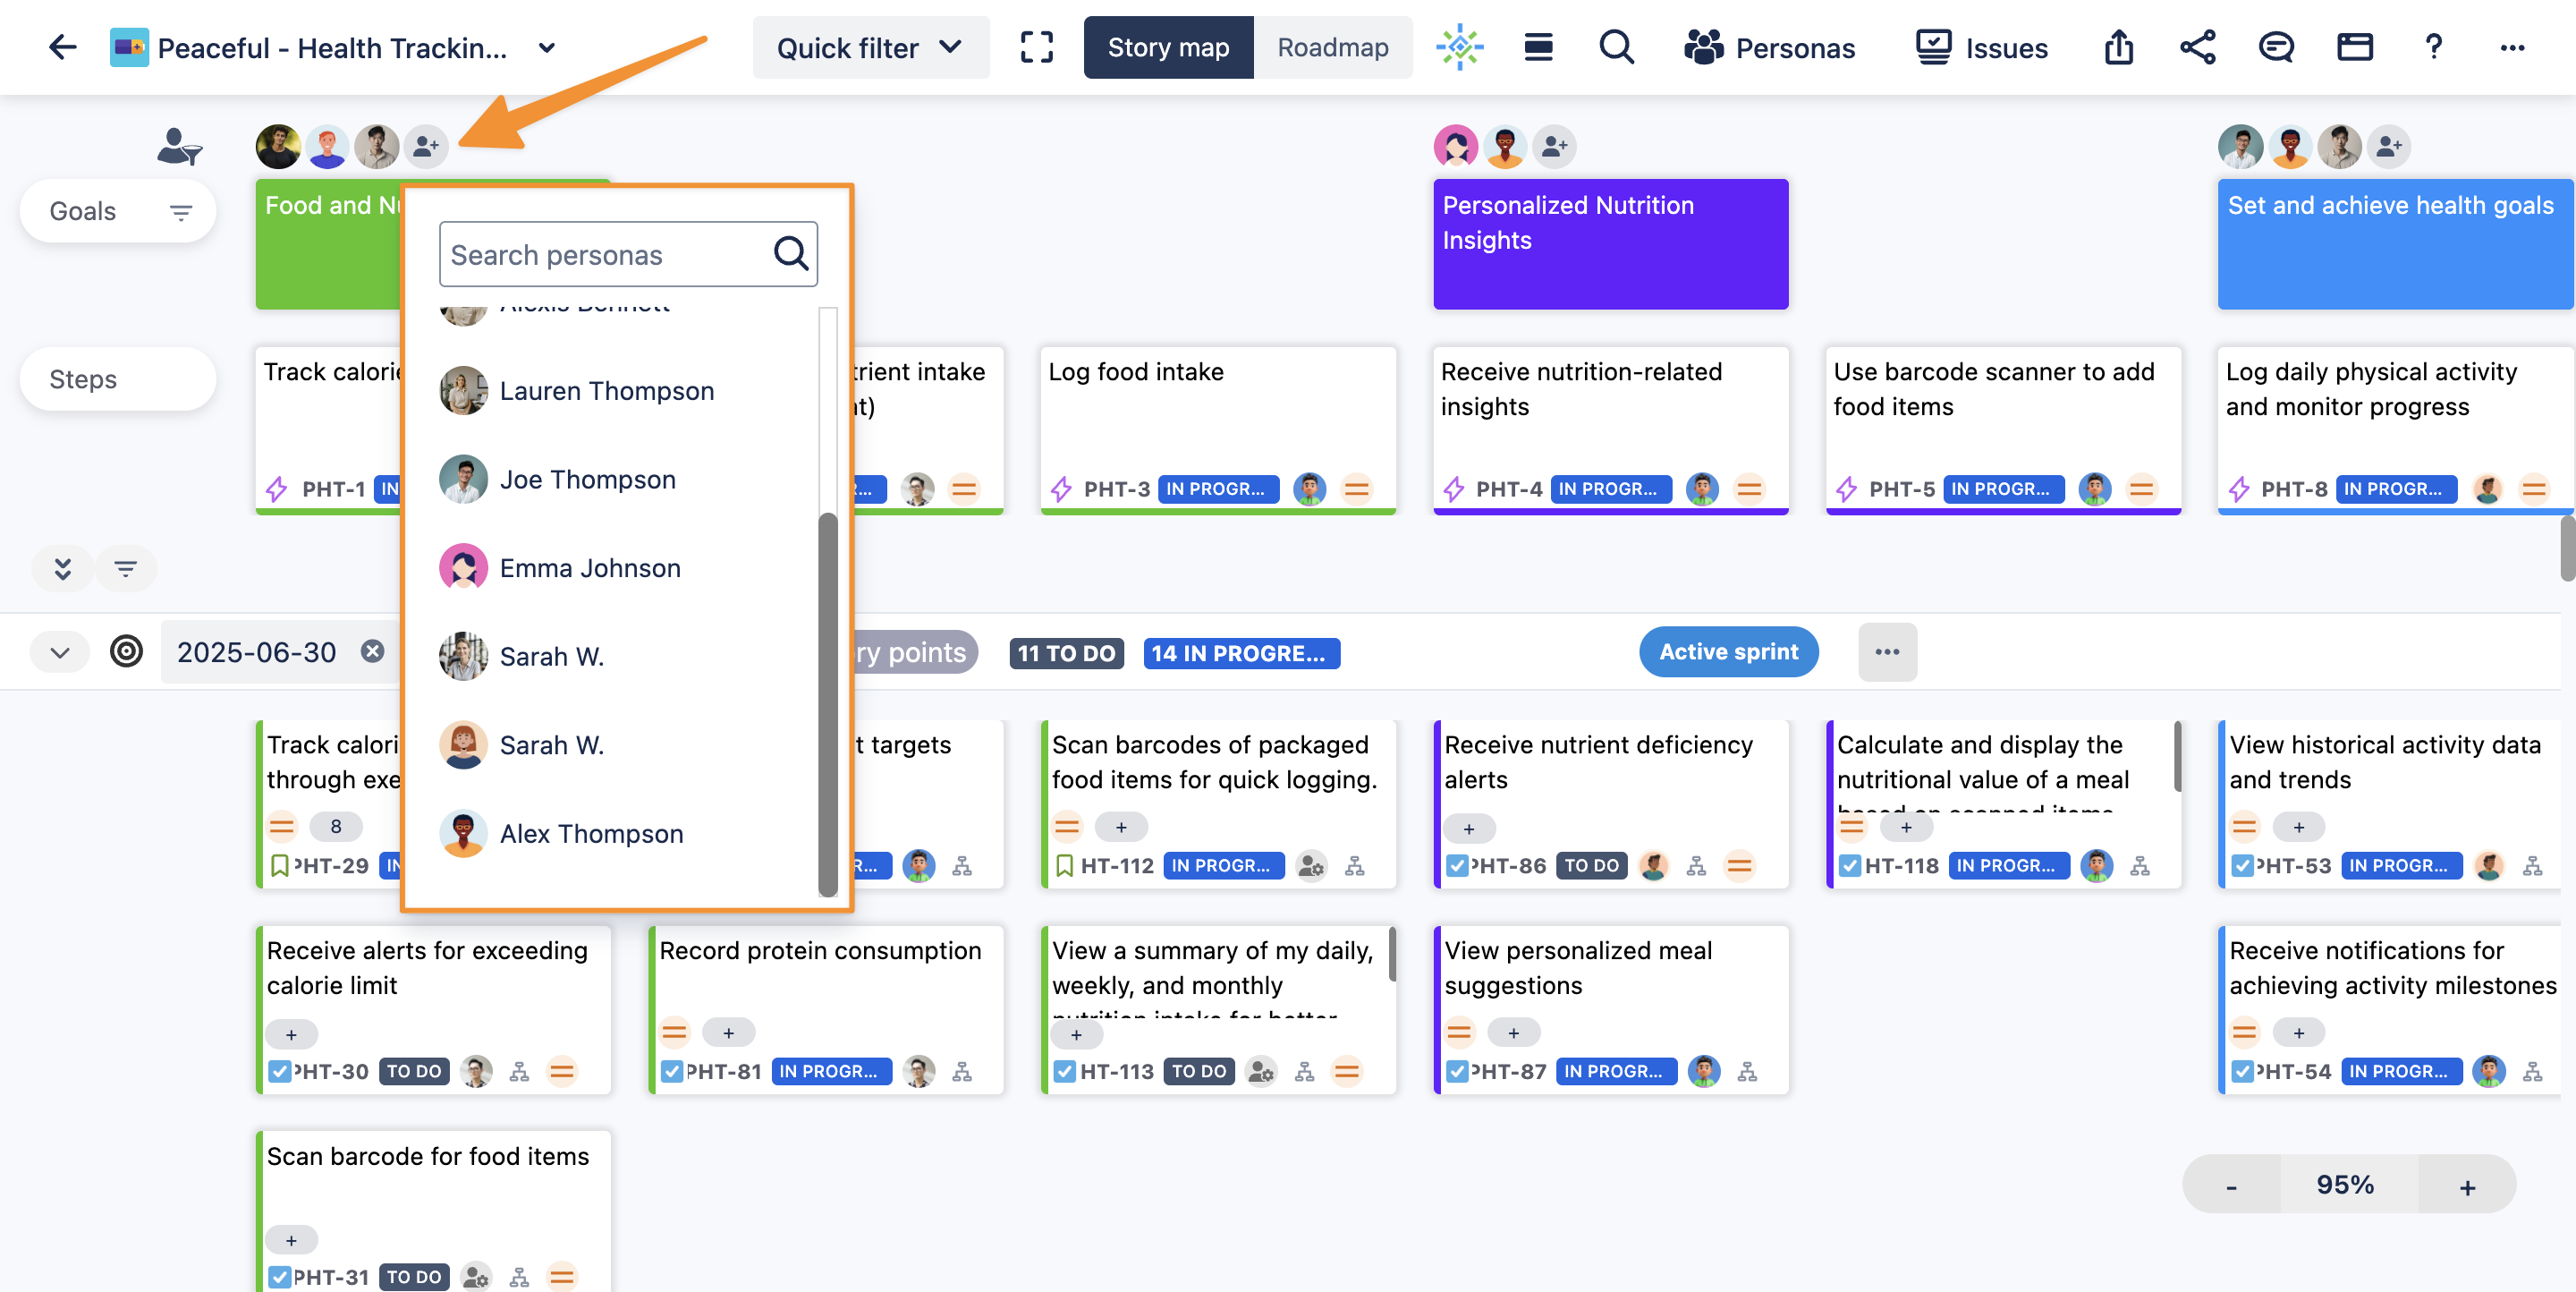The height and width of the screenshot is (1292, 2576).
Task: Click the export upload icon
Action: tap(2118, 47)
